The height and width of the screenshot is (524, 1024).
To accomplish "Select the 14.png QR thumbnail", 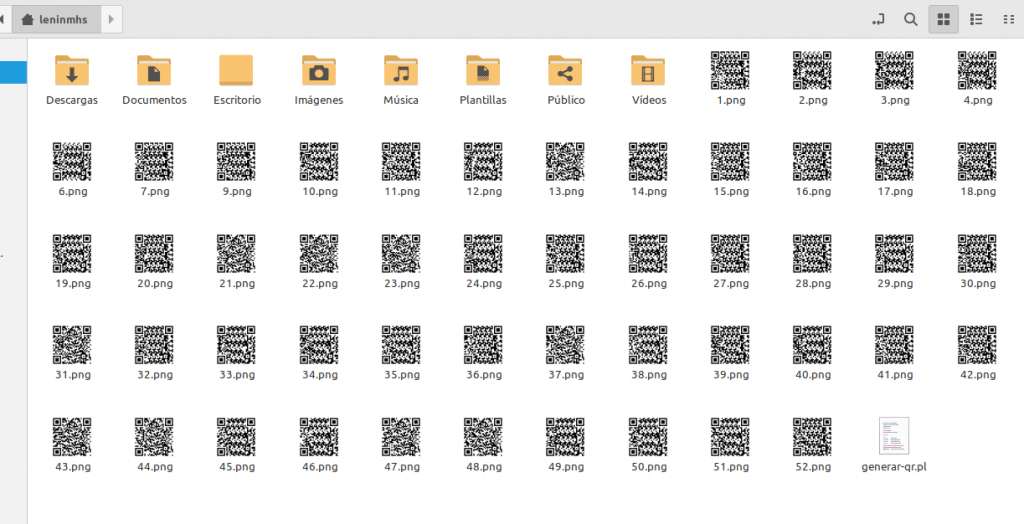I will click(x=648, y=162).
